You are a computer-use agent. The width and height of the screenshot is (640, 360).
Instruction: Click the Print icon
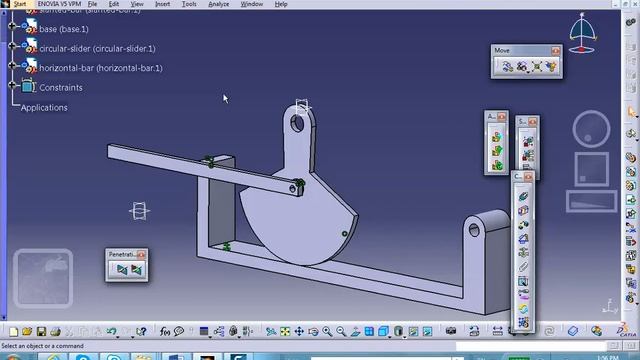point(55,331)
